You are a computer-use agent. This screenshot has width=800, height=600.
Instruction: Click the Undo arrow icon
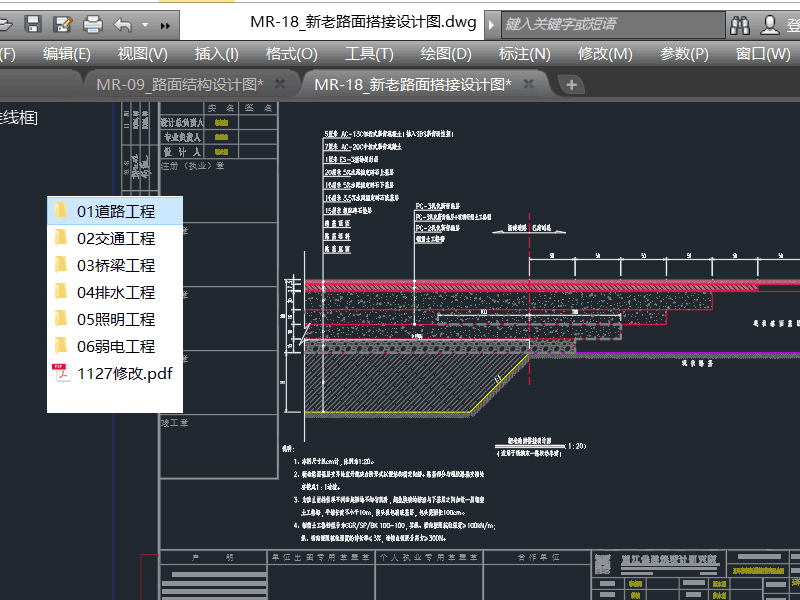coord(123,24)
